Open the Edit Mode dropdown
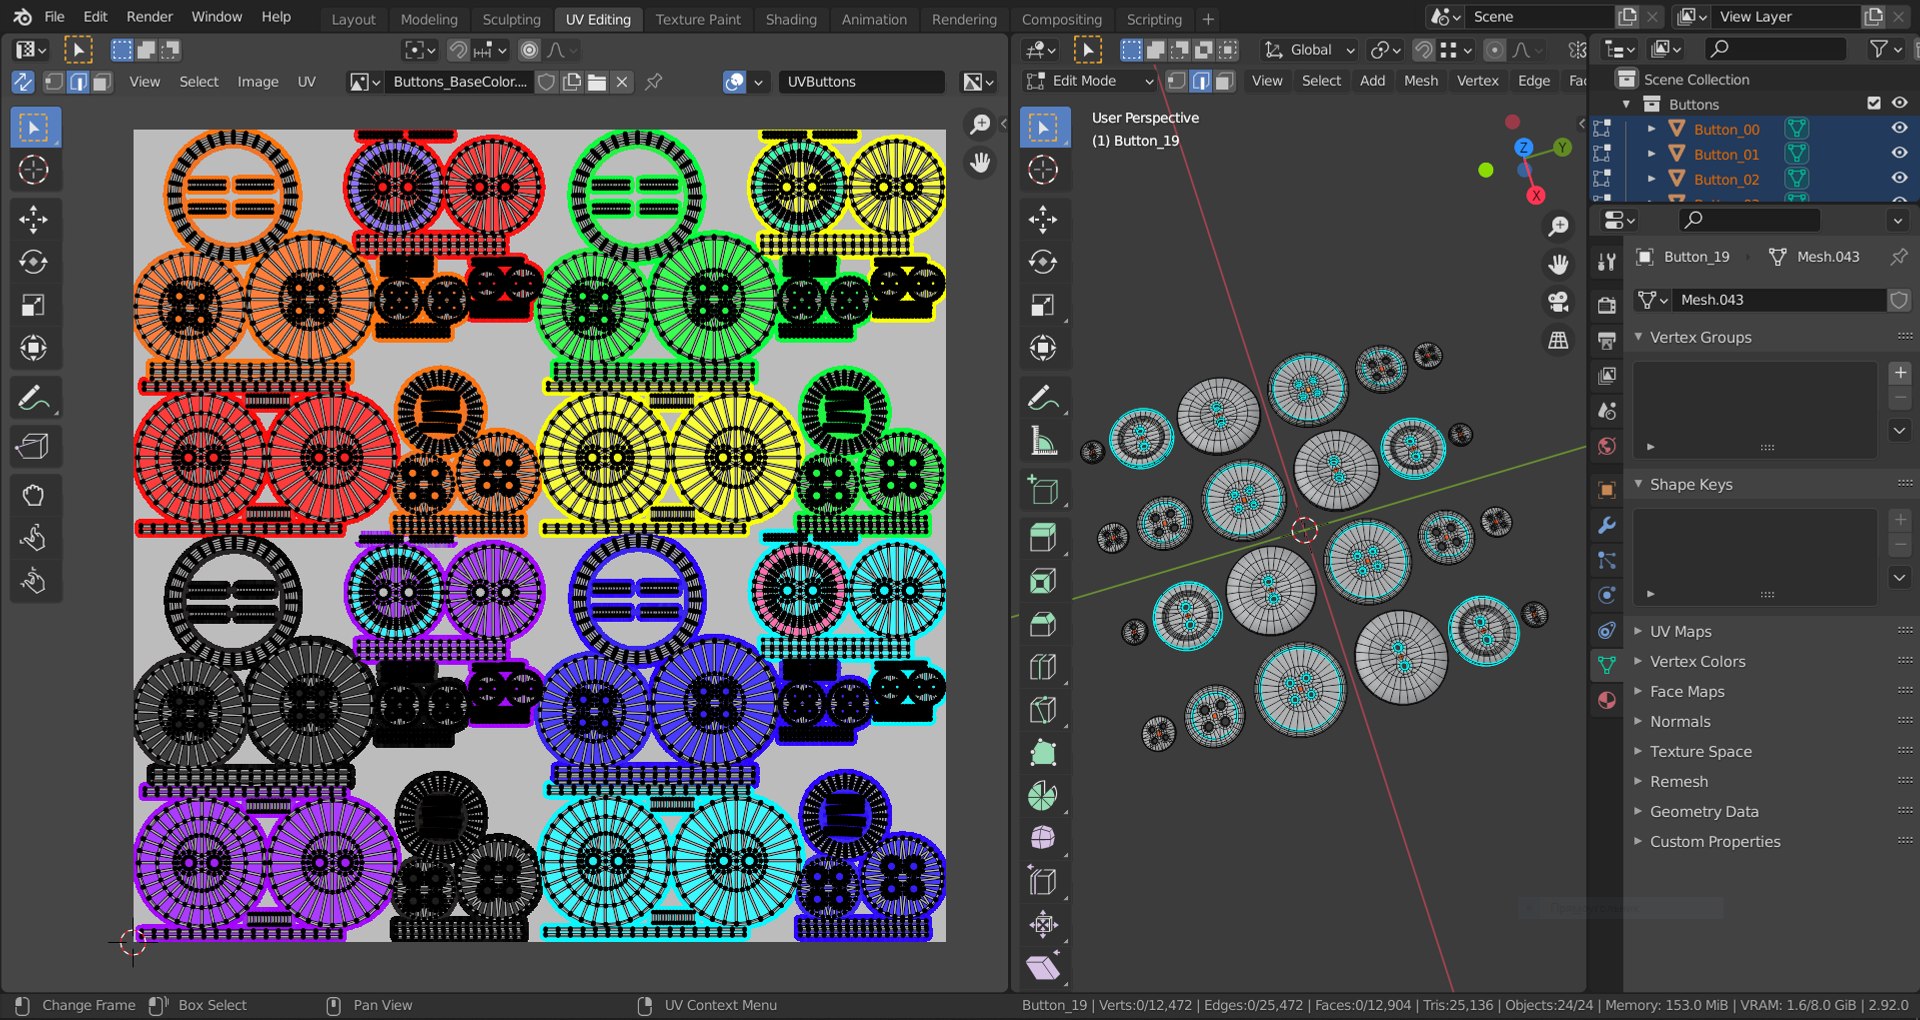 (1089, 81)
